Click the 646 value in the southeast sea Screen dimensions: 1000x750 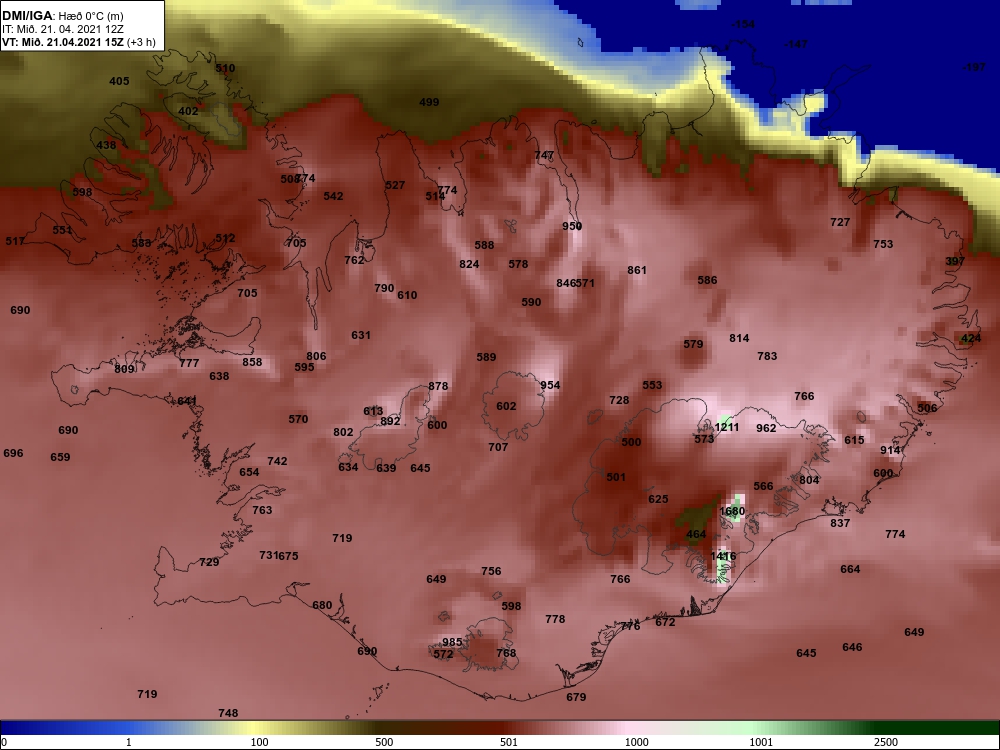(x=852, y=647)
